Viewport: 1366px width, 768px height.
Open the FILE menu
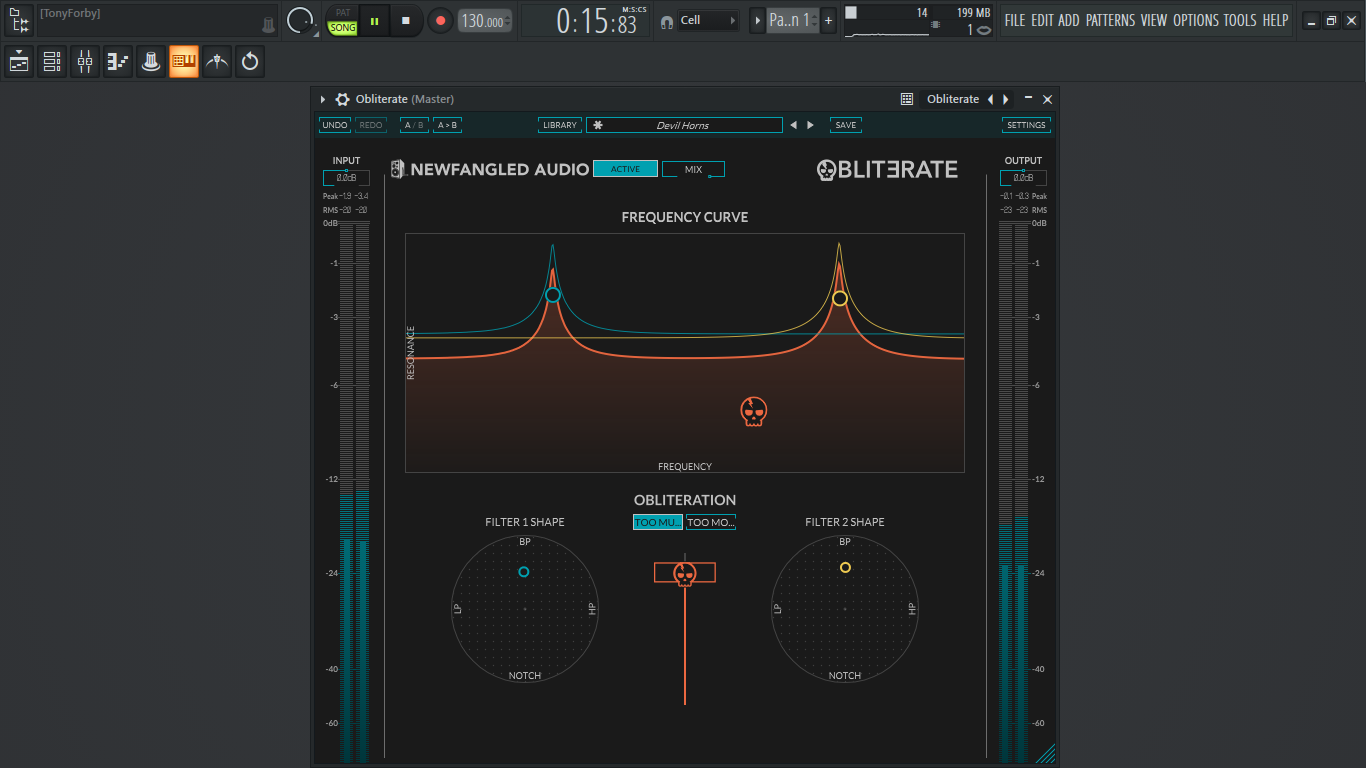[x=1015, y=20]
